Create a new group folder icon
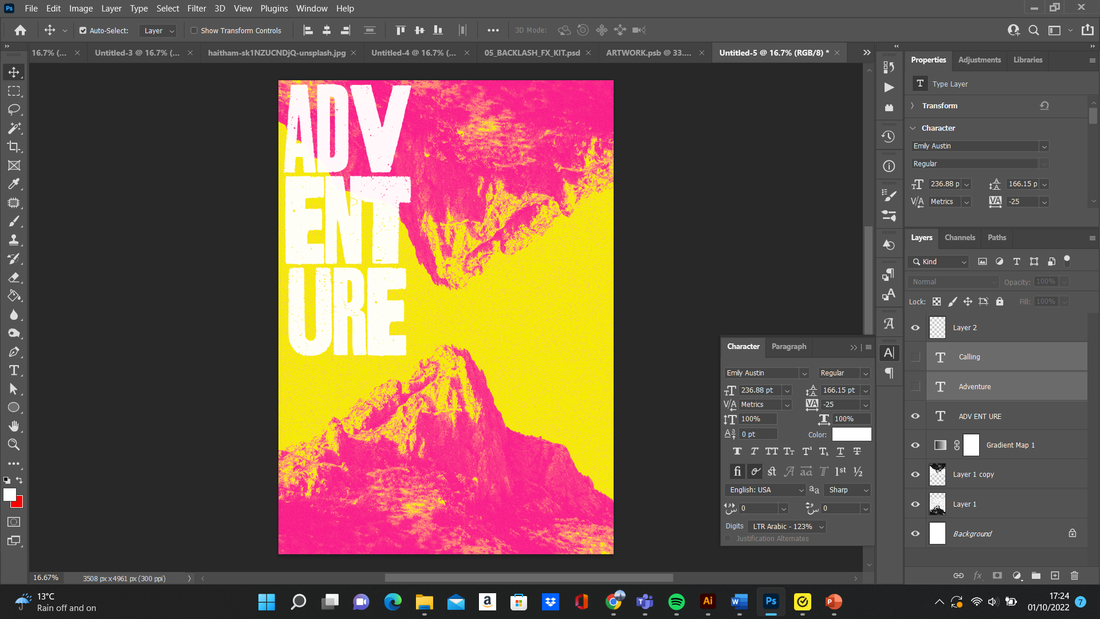Viewport: 1100px width, 619px height. pos(1036,575)
